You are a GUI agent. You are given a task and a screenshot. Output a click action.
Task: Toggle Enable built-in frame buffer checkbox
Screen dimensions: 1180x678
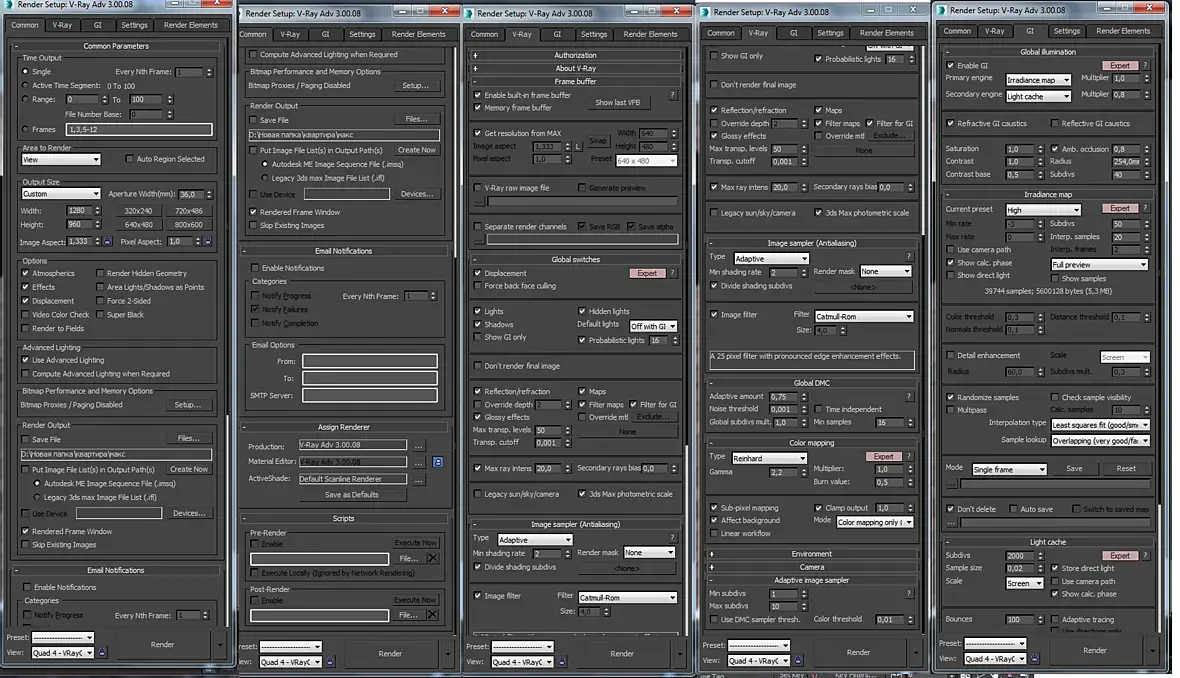[478, 95]
